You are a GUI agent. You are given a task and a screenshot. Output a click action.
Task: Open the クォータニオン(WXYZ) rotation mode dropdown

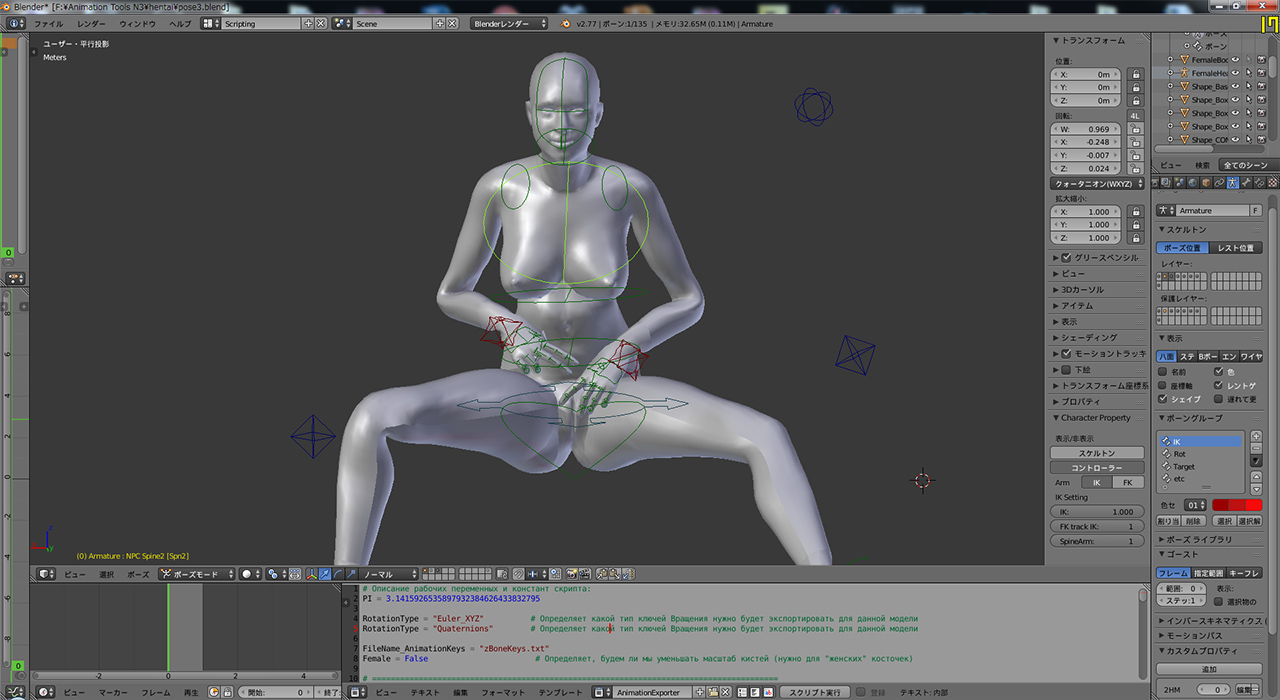(1098, 184)
